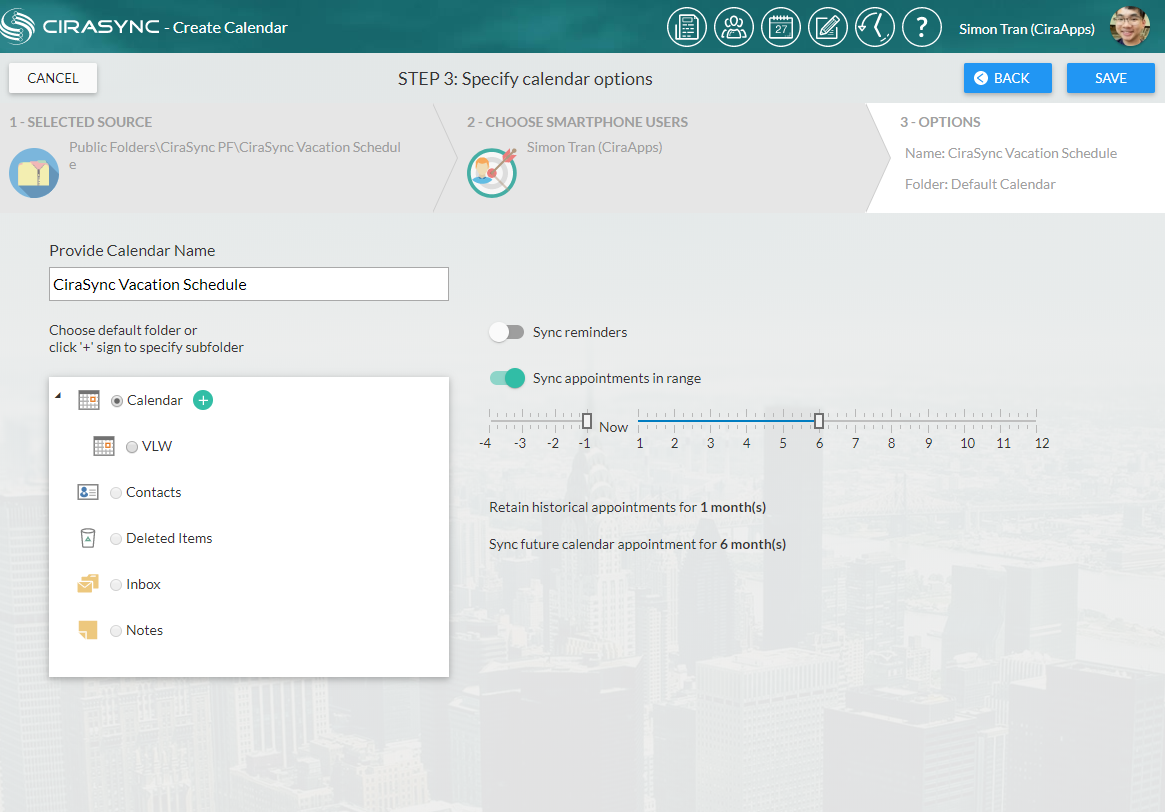Click inside the calendar name input field
Image resolution: width=1165 pixels, height=812 pixels.
248,284
